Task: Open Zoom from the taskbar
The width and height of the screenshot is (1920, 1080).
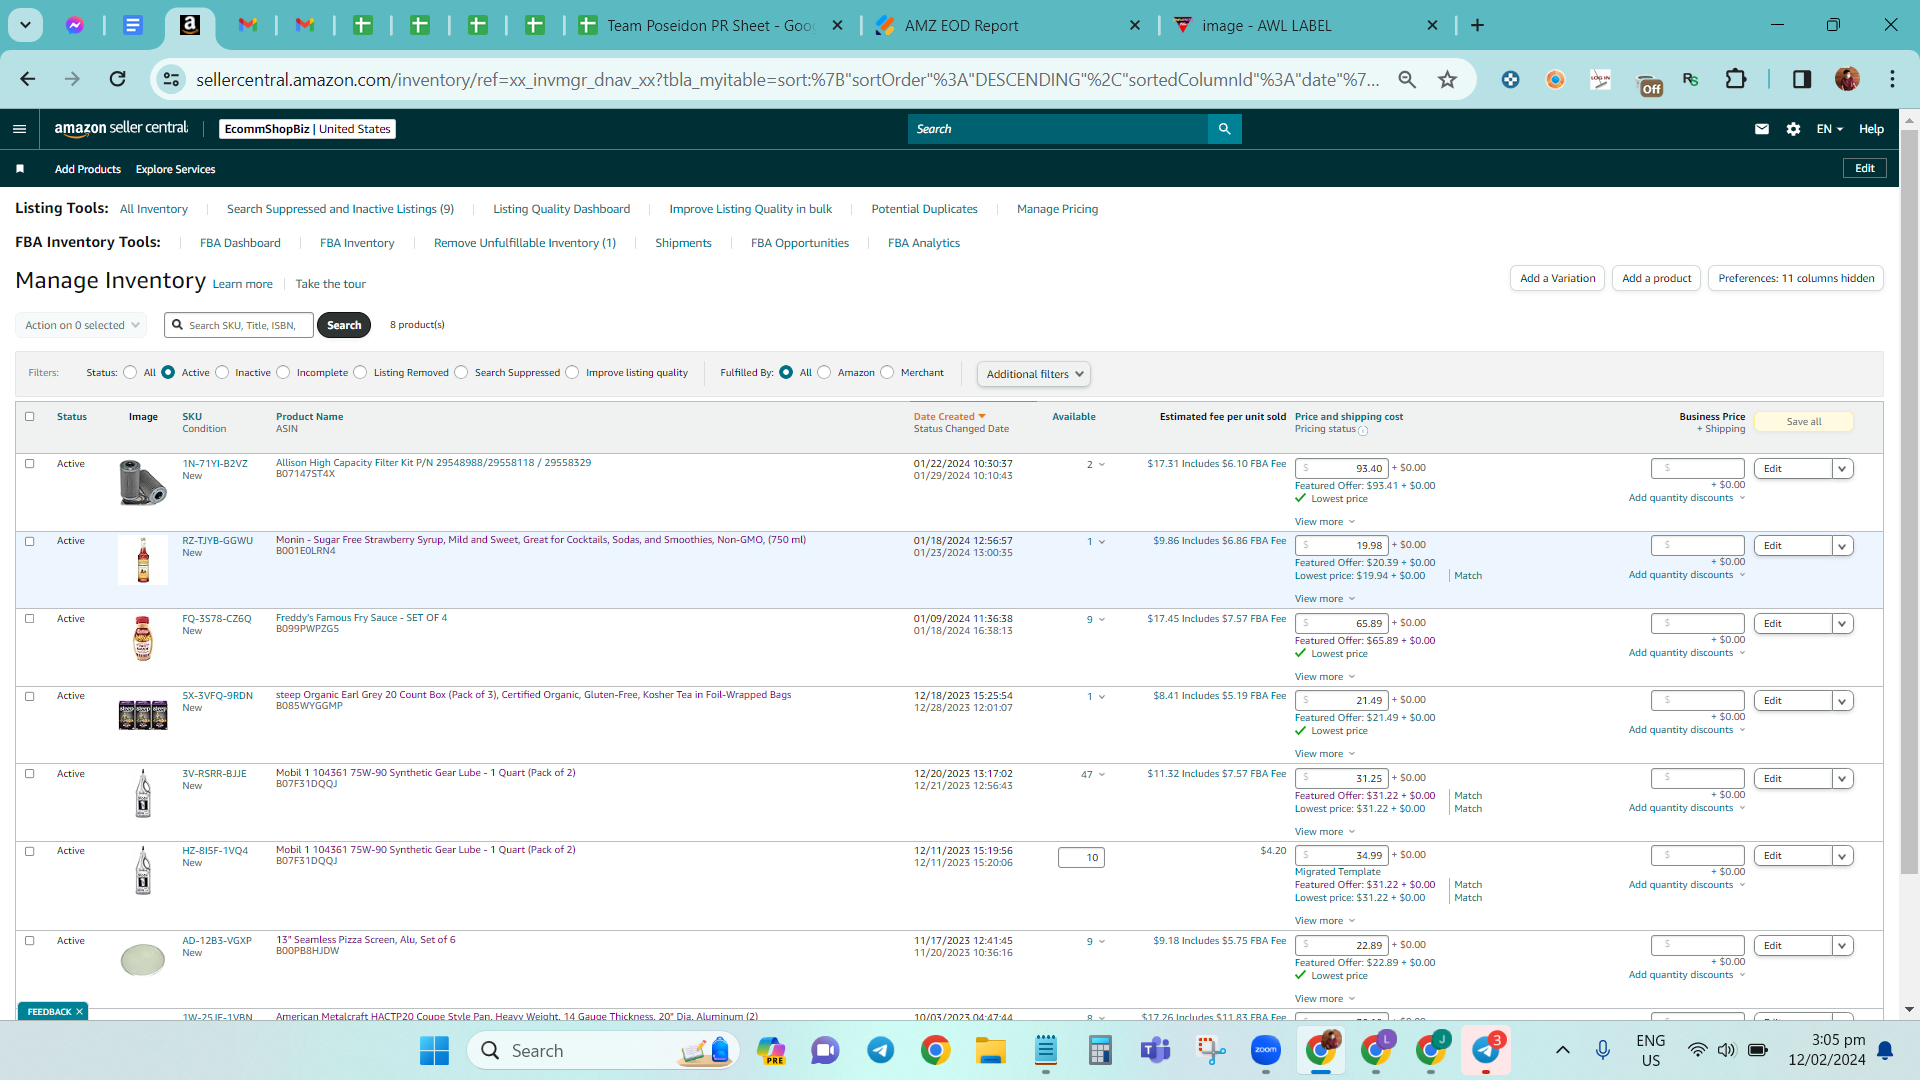Action: click(1265, 1050)
